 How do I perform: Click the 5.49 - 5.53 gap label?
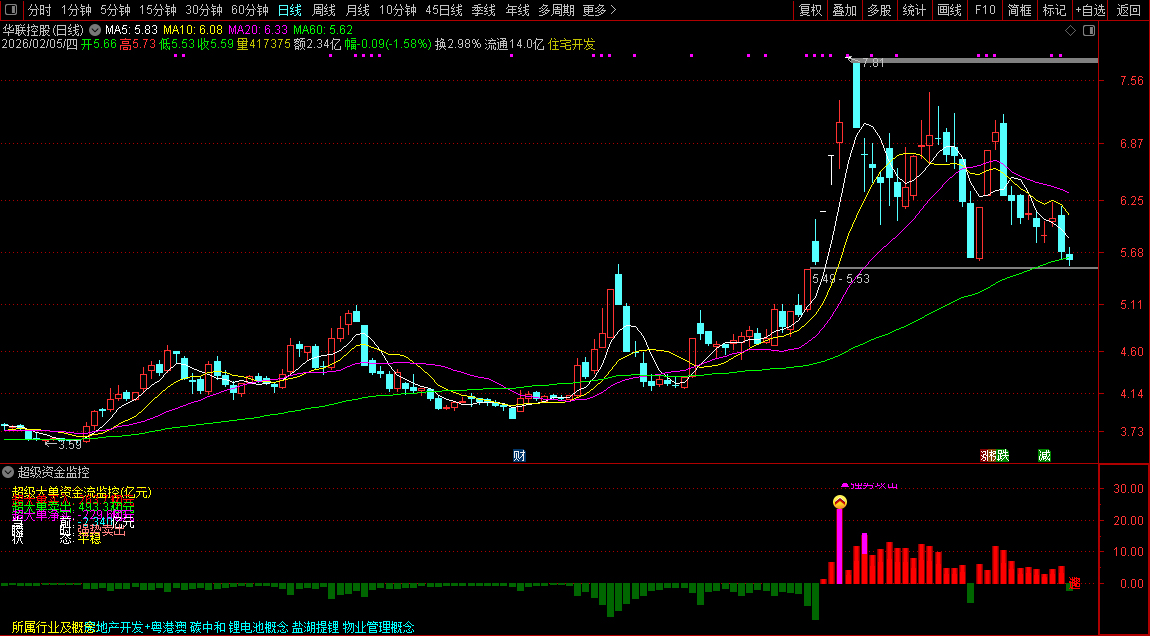(x=840, y=279)
